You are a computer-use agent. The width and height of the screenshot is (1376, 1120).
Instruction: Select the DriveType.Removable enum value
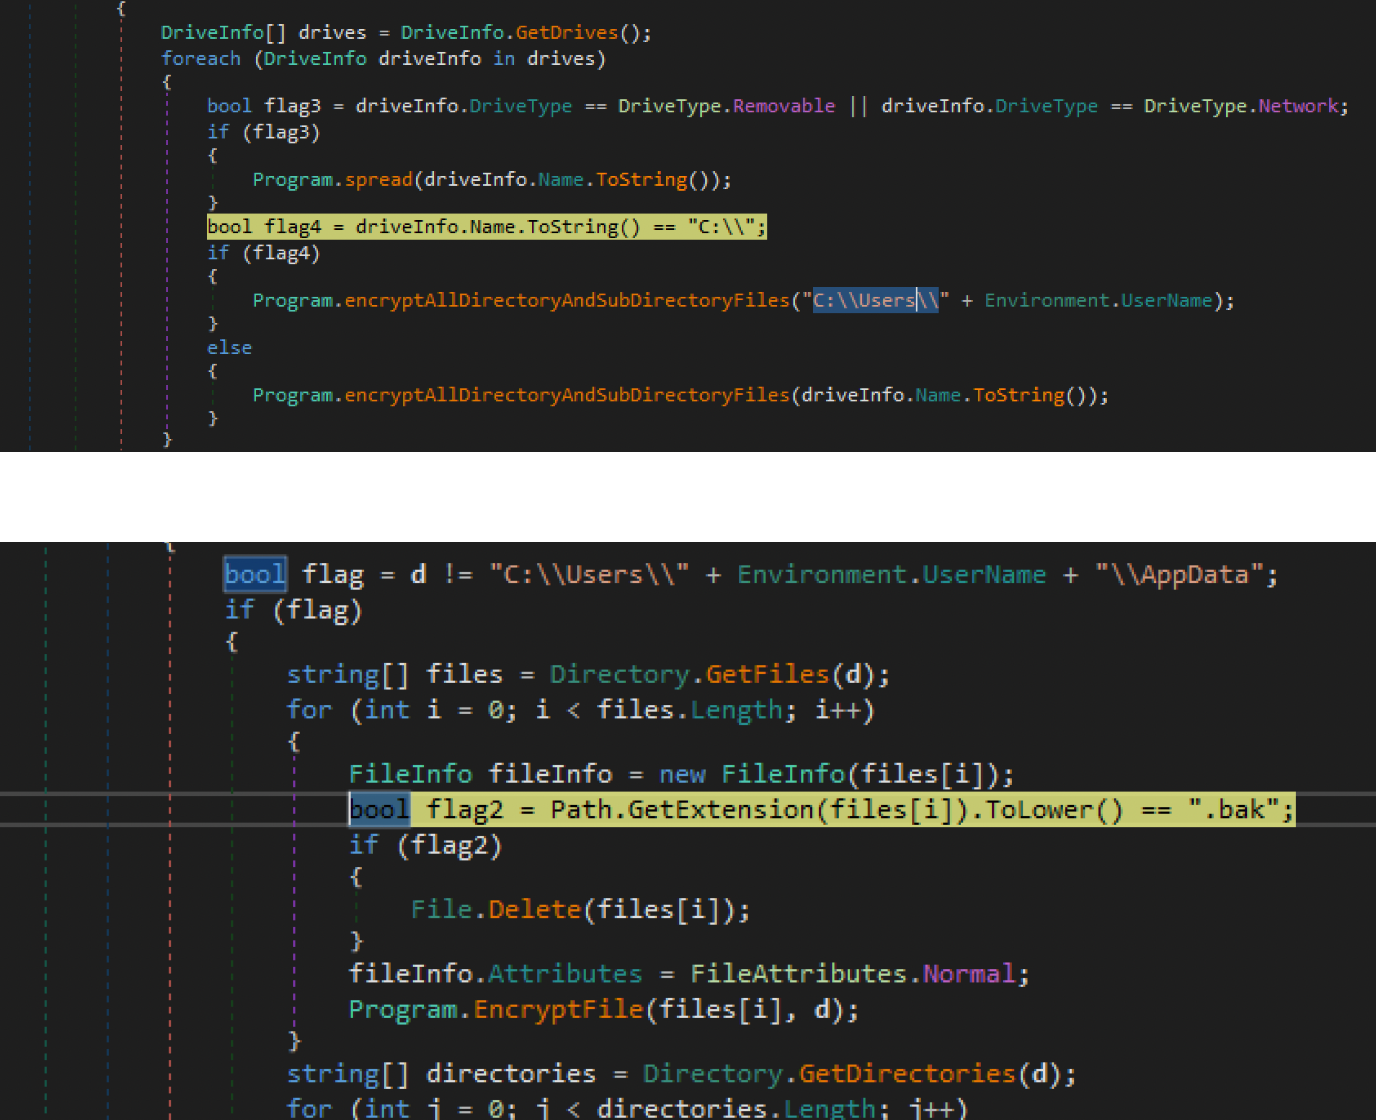pyautogui.click(x=726, y=106)
